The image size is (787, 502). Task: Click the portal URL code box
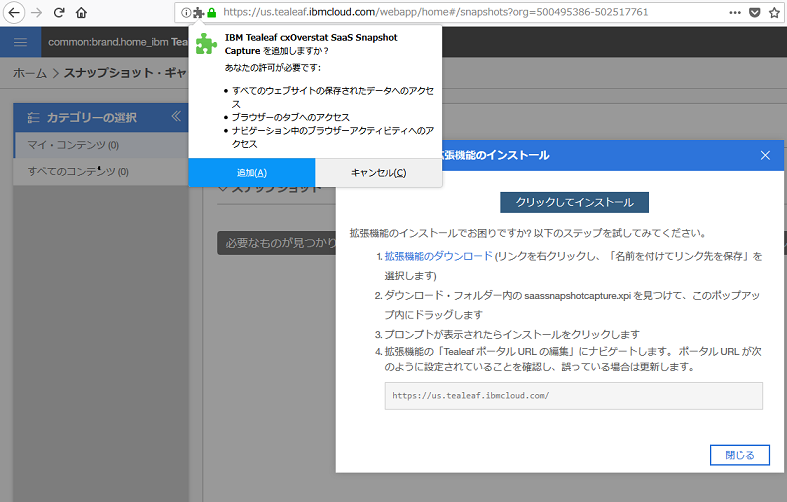pos(574,396)
